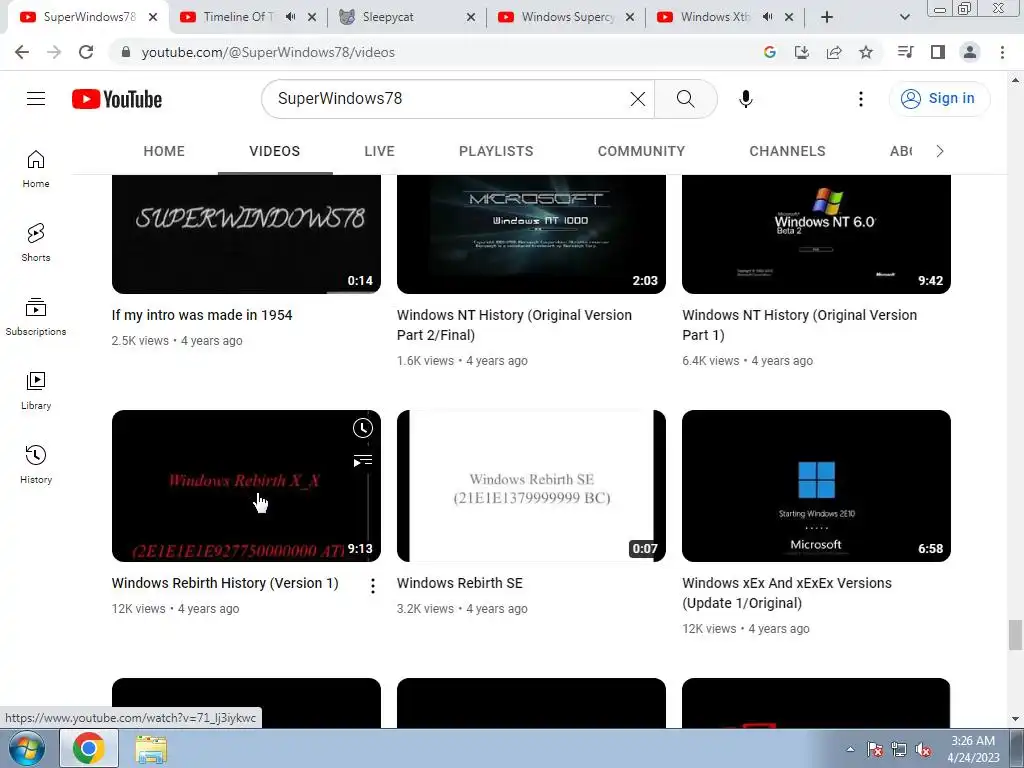The width and height of the screenshot is (1024, 768).
Task: Click browser forward arrow
Action: click(x=54, y=52)
